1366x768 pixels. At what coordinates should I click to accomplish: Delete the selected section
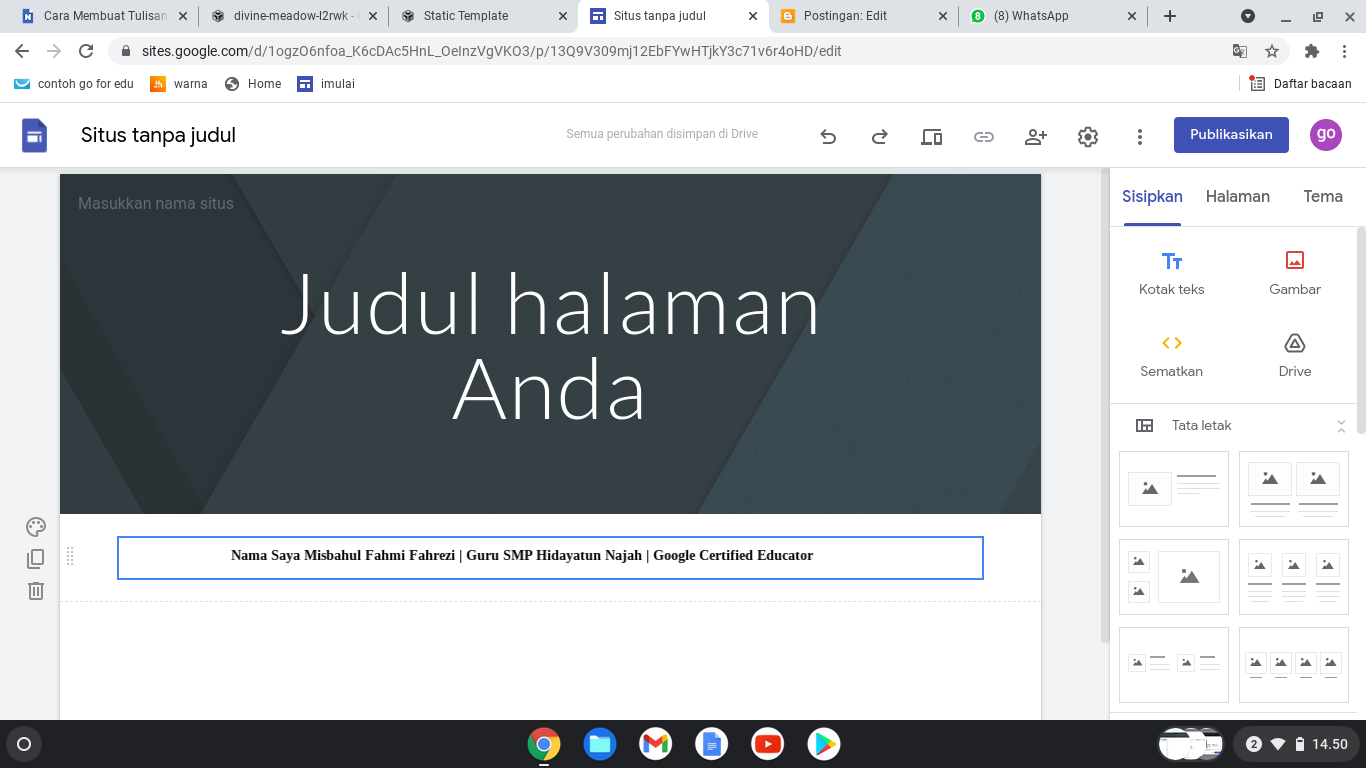(36, 591)
